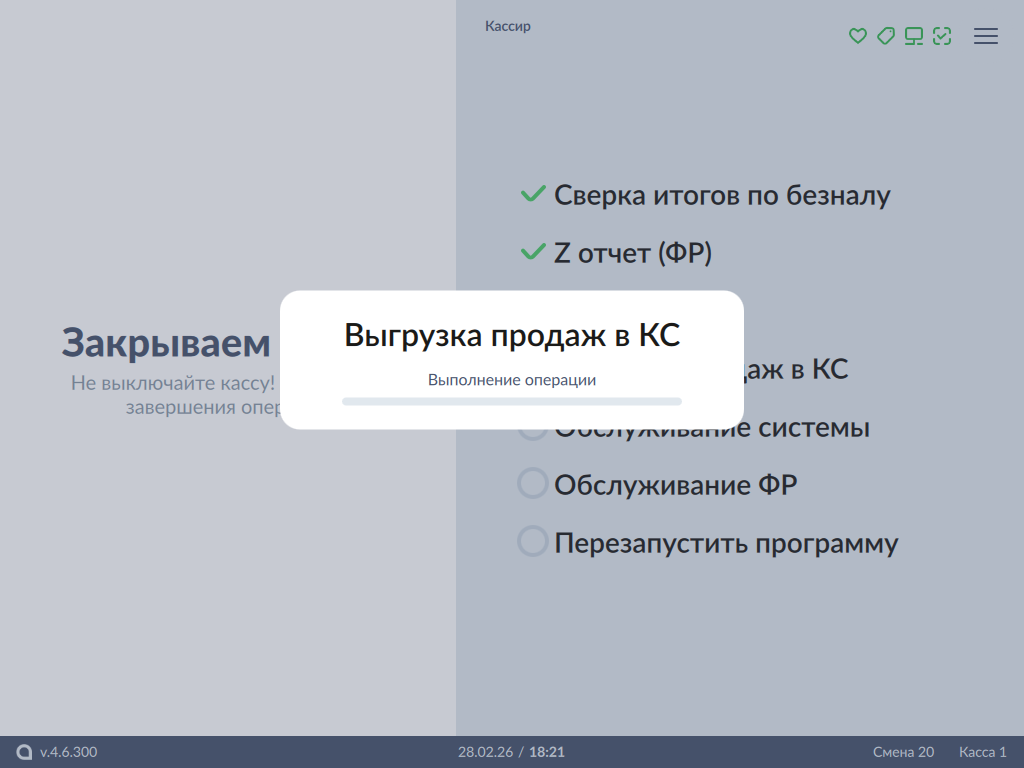Click the Кассир label at the top

(x=508, y=26)
